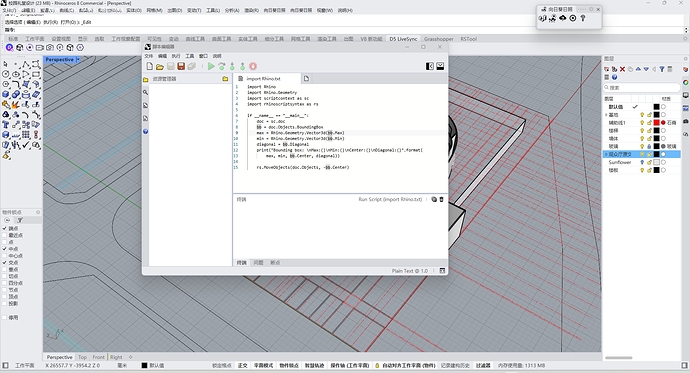Open the Perspective viewport dropdown arrow

78,59
